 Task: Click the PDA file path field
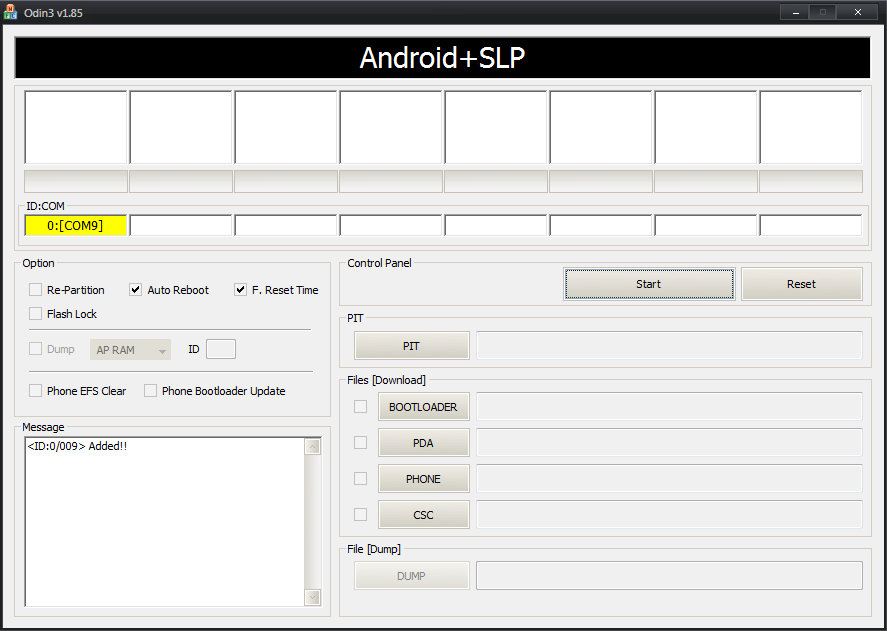point(669,443)
